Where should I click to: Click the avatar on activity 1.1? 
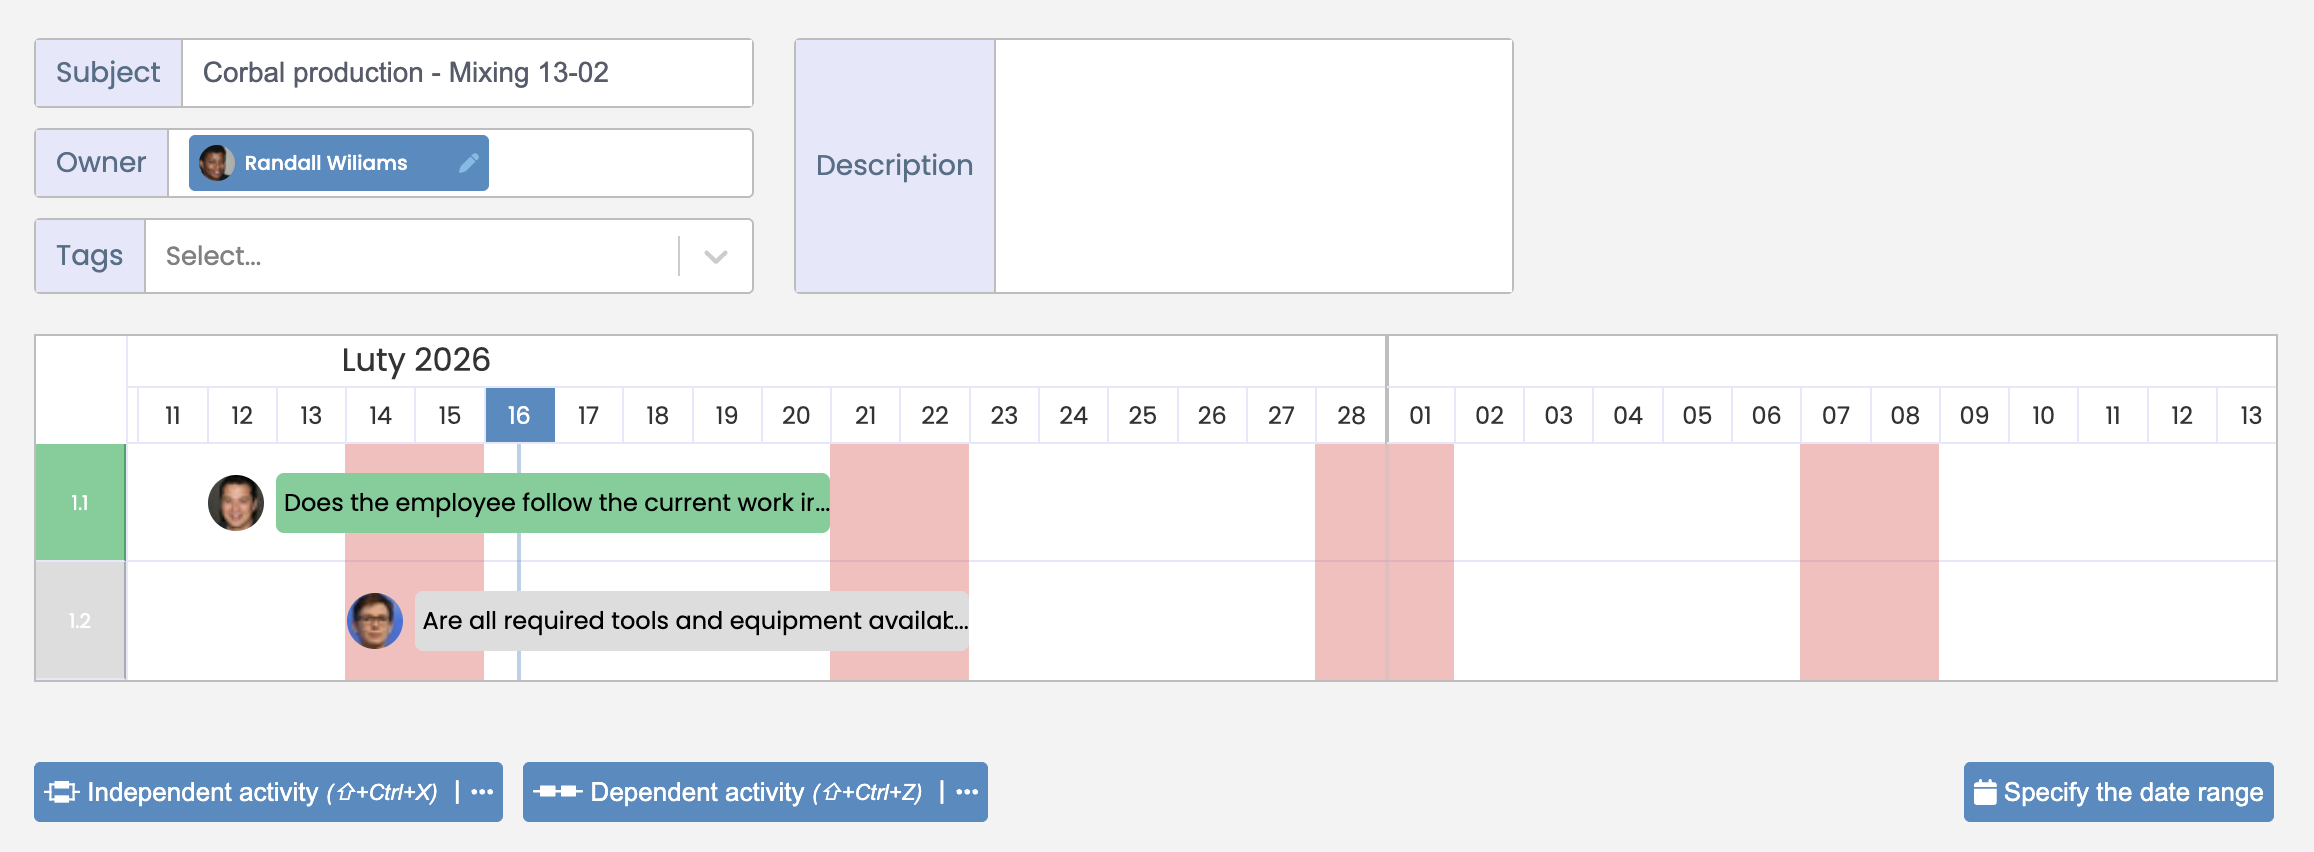[236, 502]
